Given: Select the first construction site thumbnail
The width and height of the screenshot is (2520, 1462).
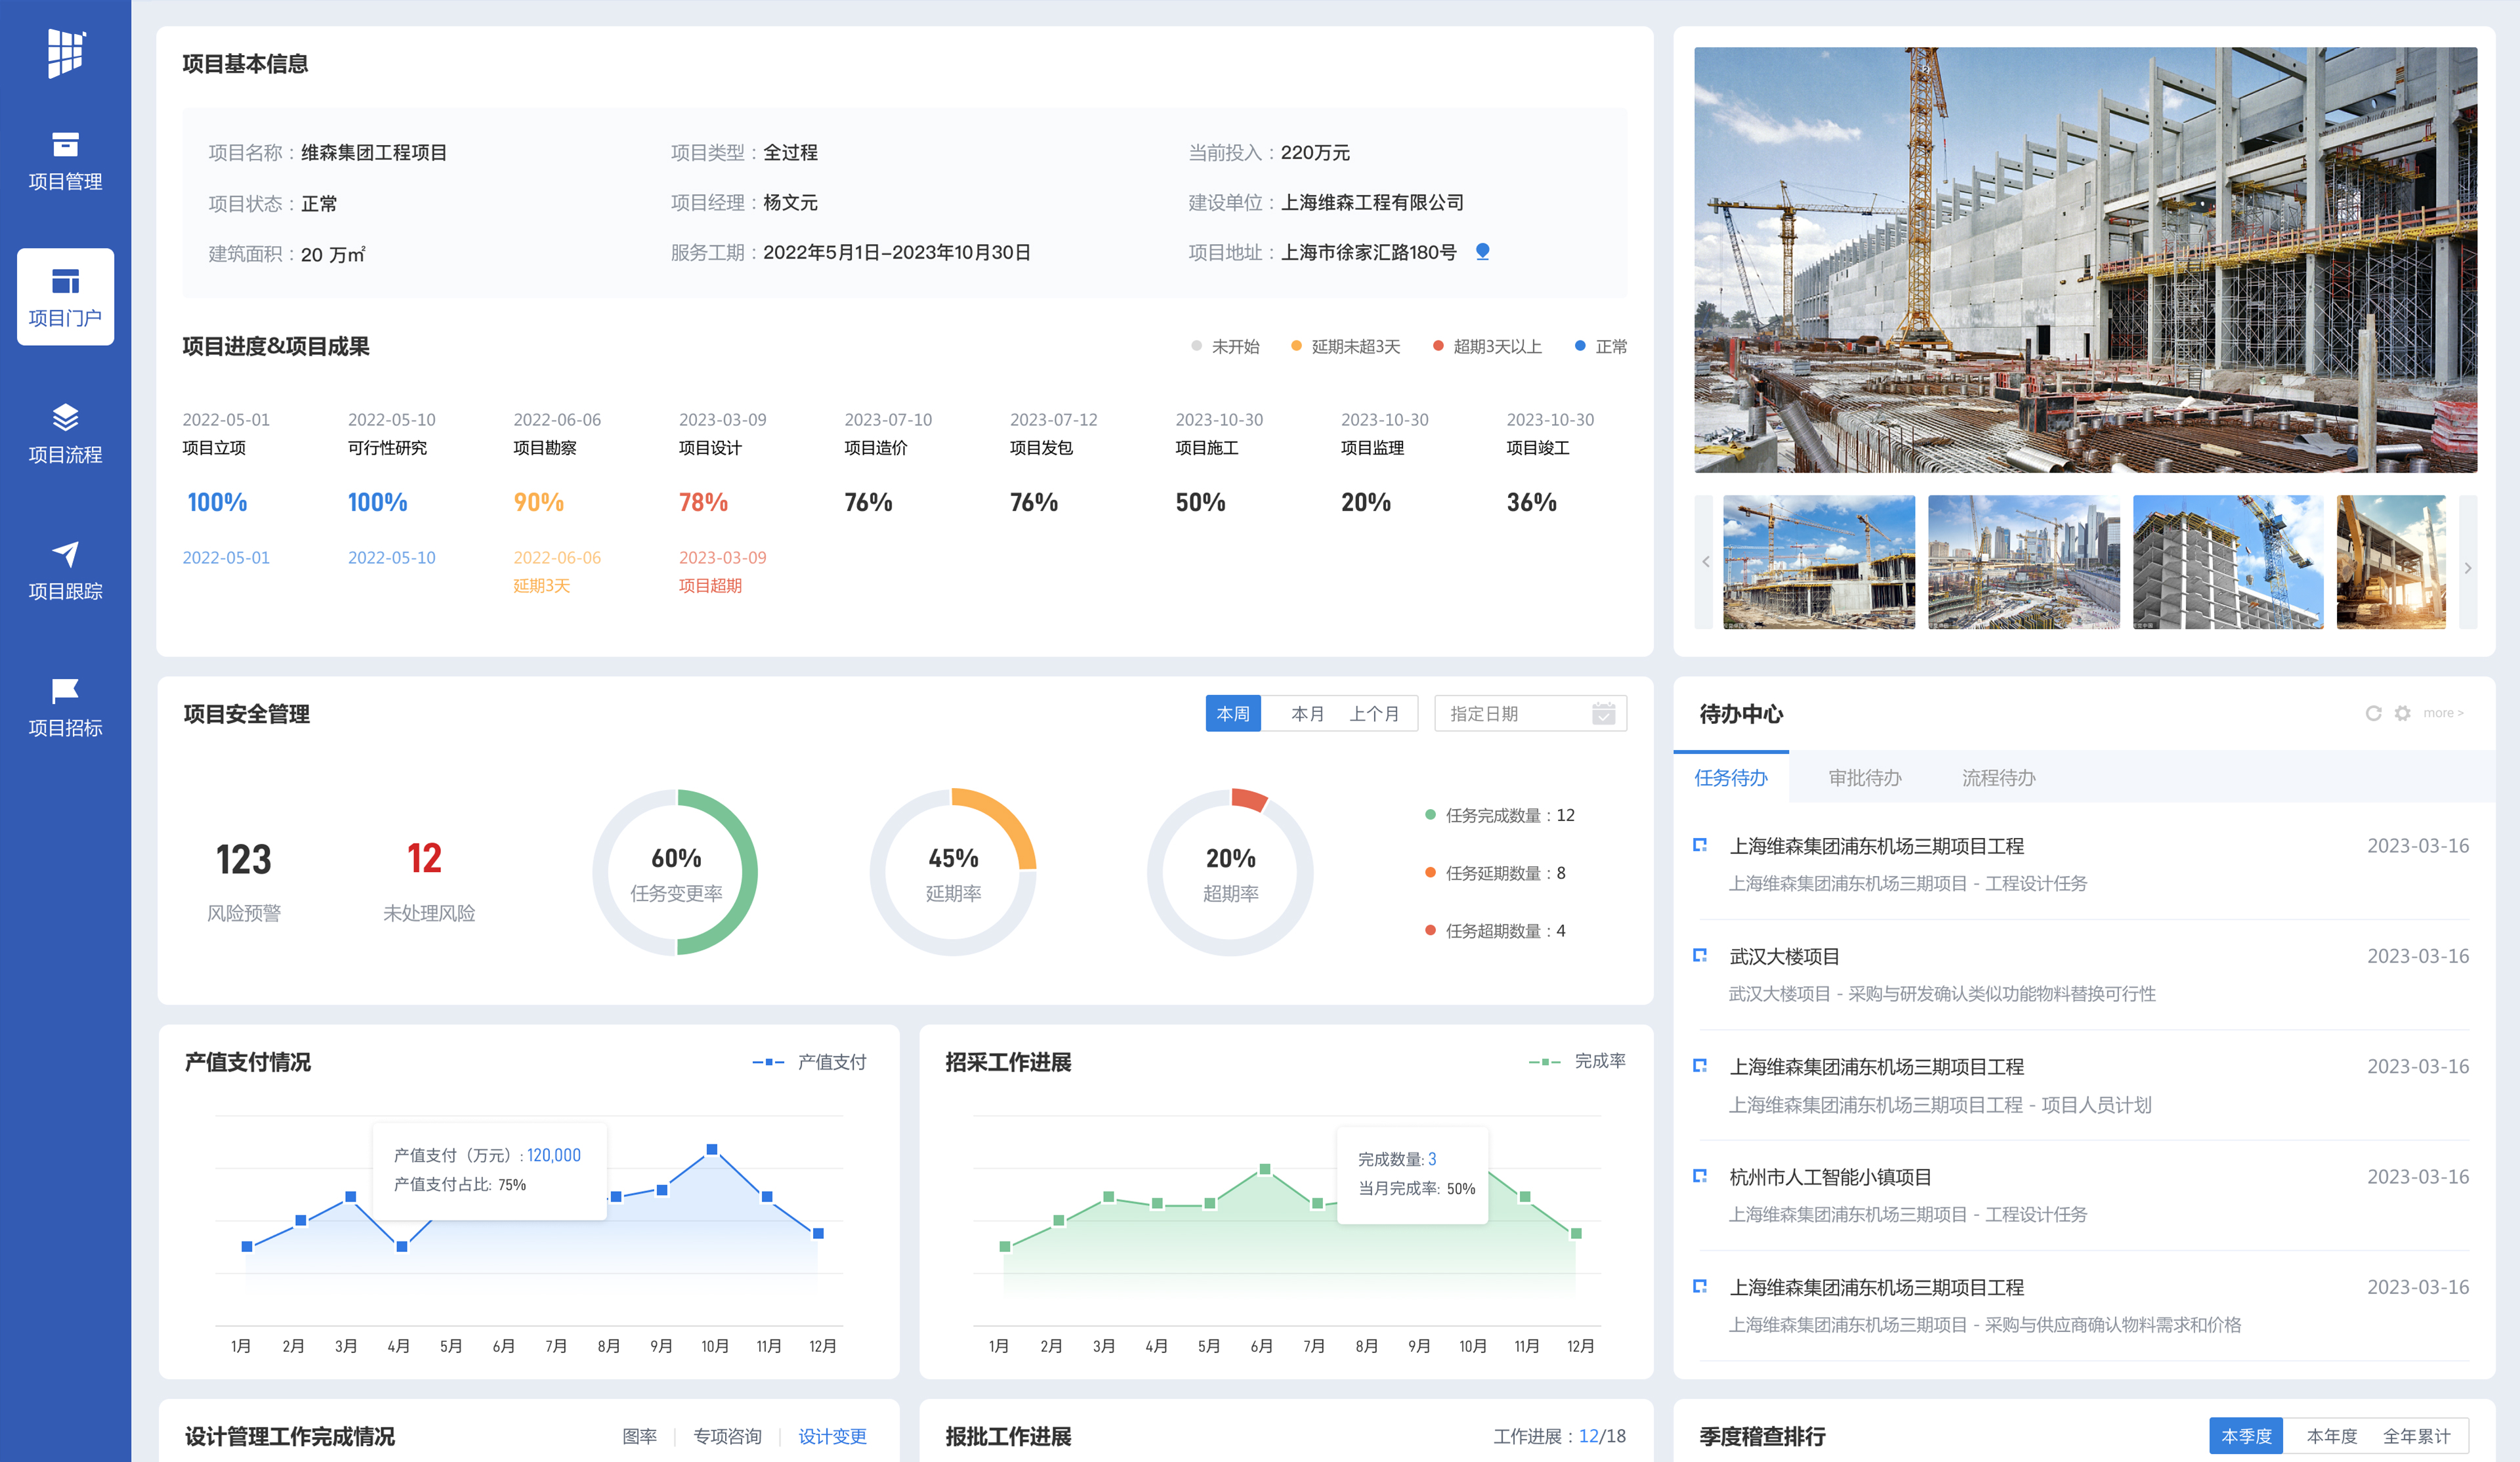Looking at the screenshot, I should tap(1818, 562).
